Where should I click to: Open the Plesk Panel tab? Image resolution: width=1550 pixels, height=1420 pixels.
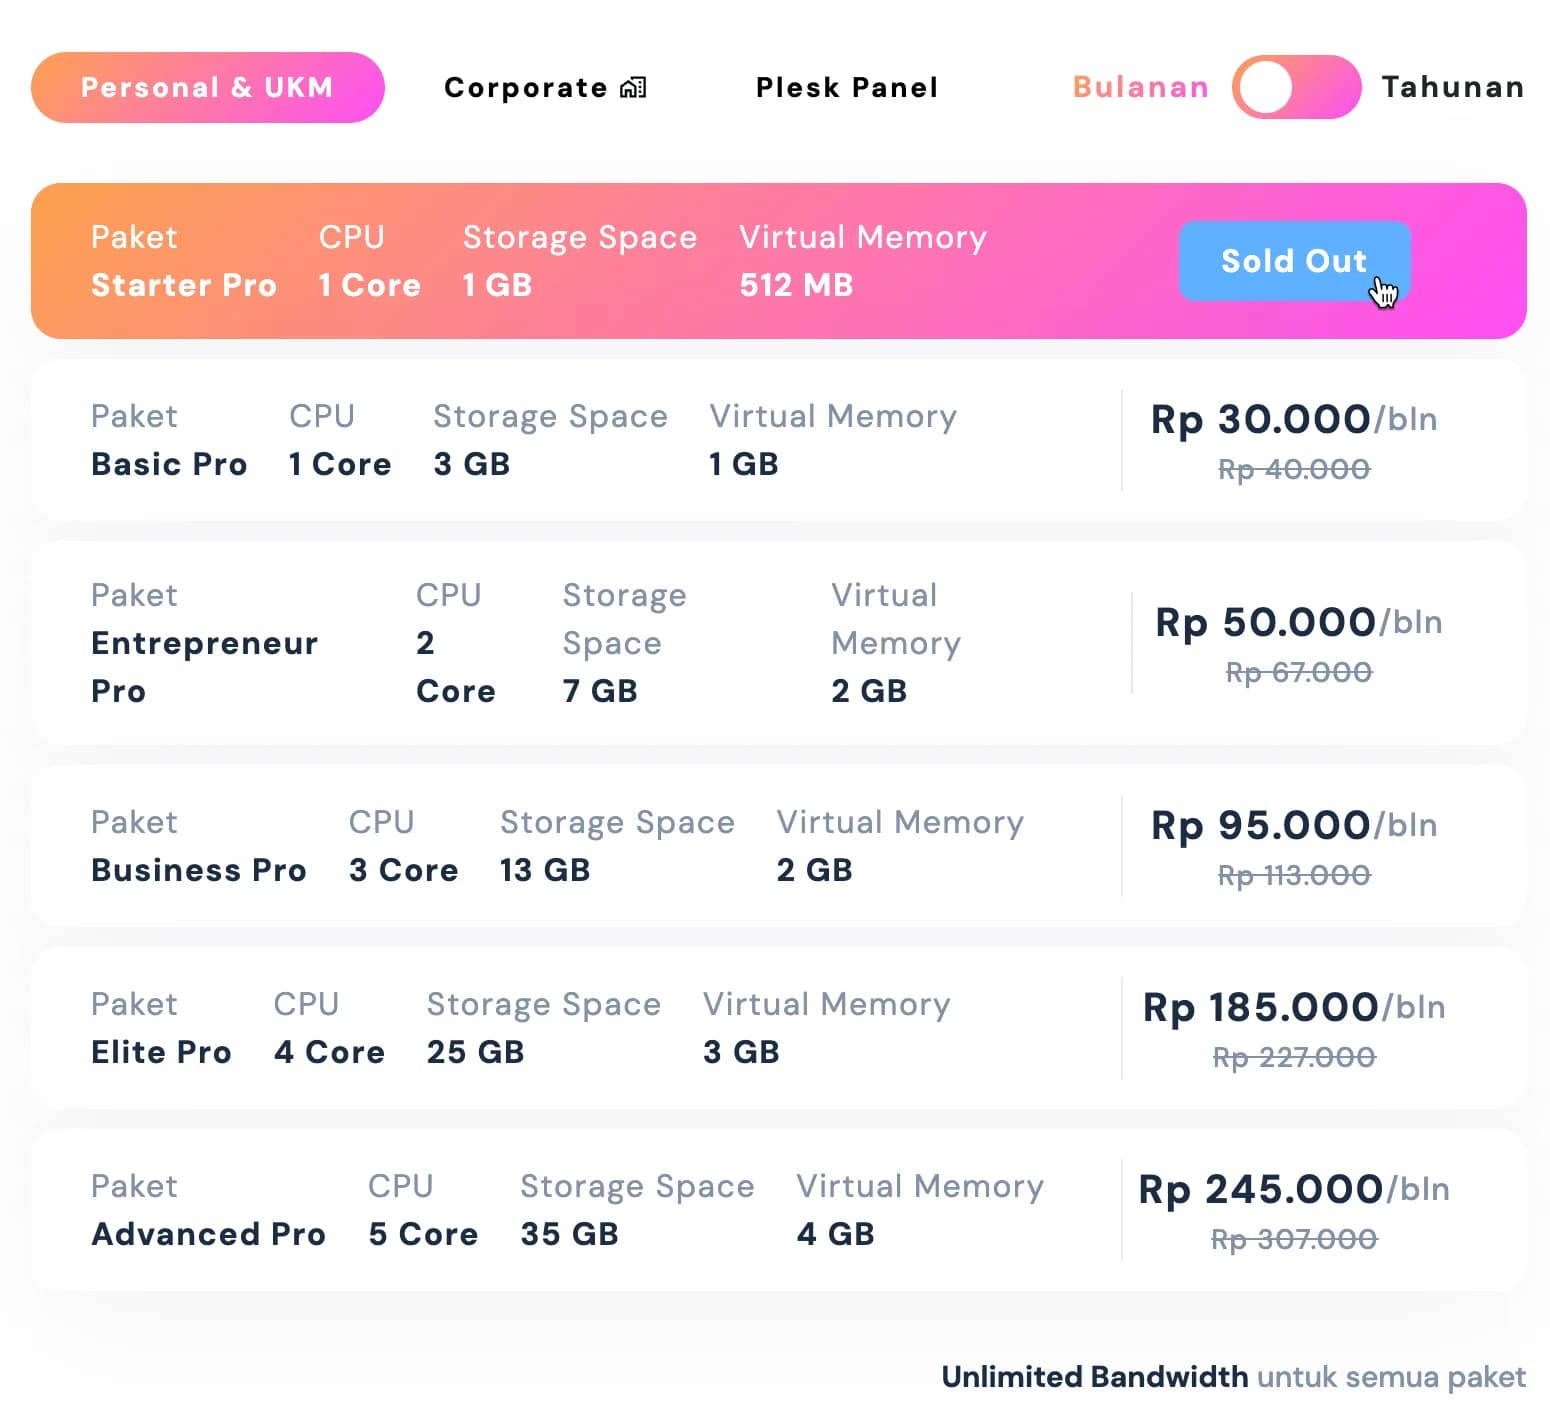[847, 87]
